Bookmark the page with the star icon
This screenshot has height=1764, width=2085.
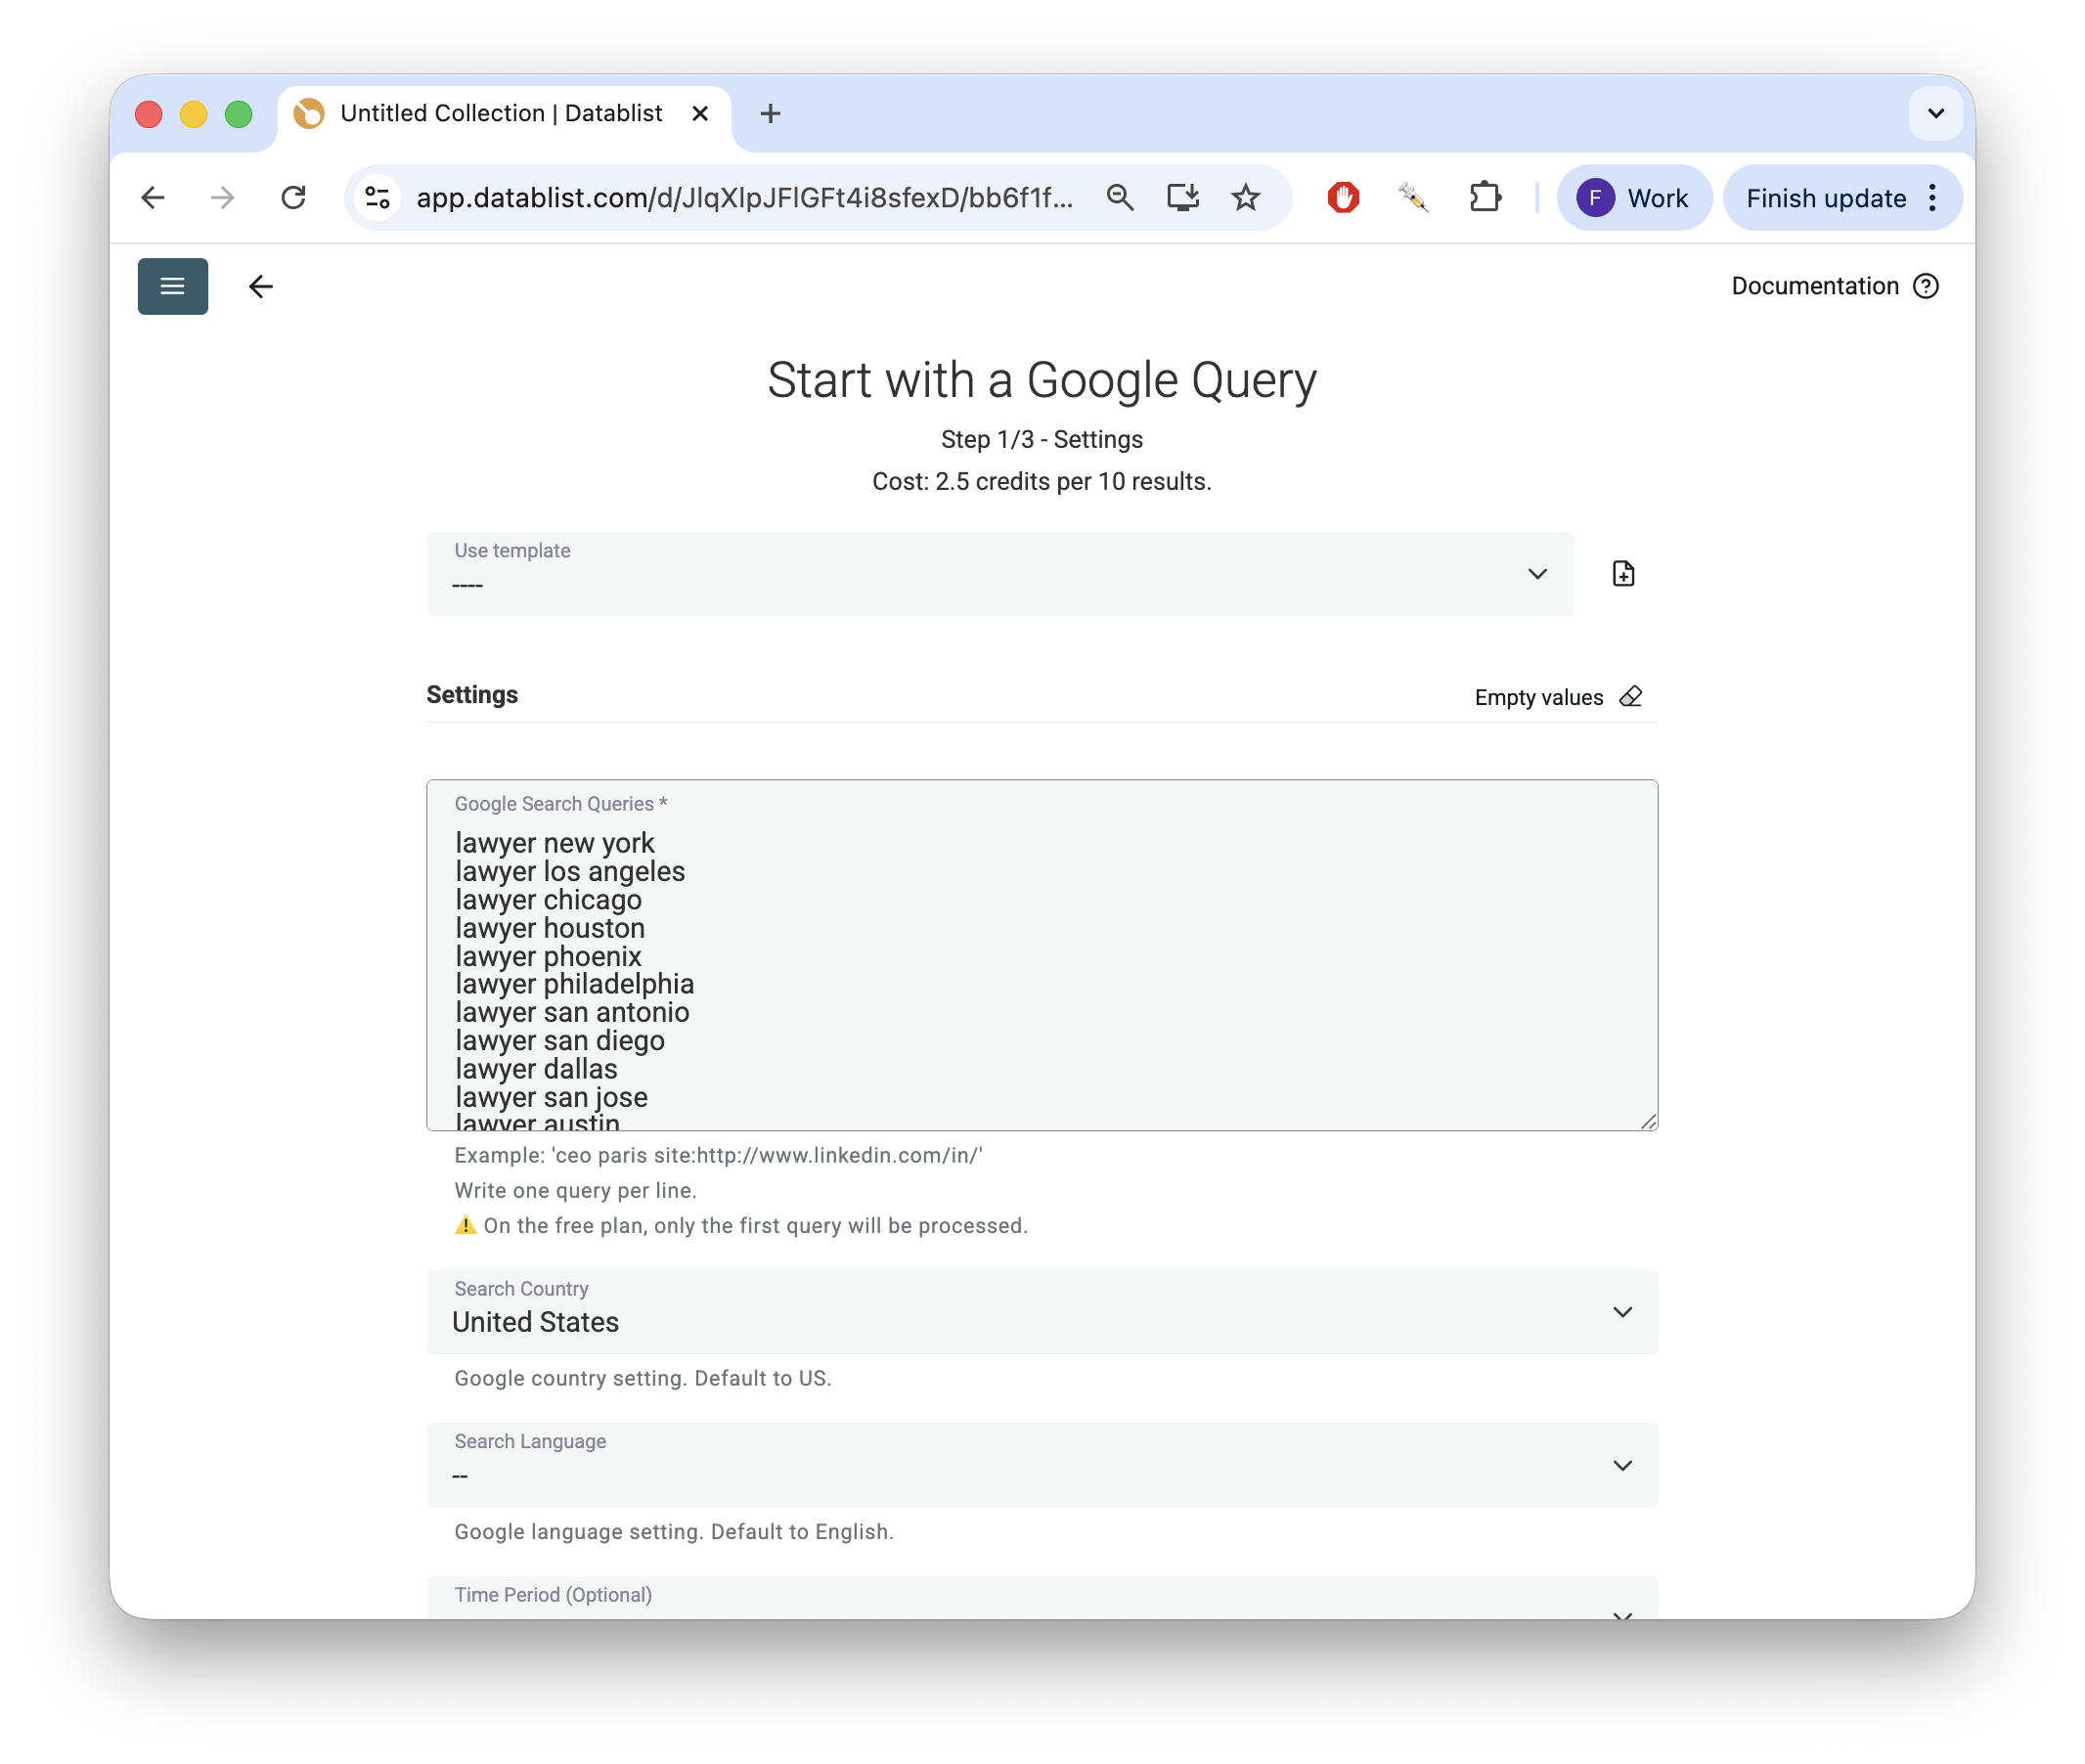point(1245,198)
